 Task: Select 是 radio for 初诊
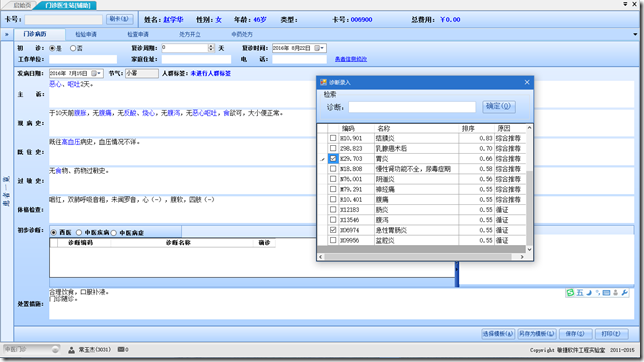point(53,48)
